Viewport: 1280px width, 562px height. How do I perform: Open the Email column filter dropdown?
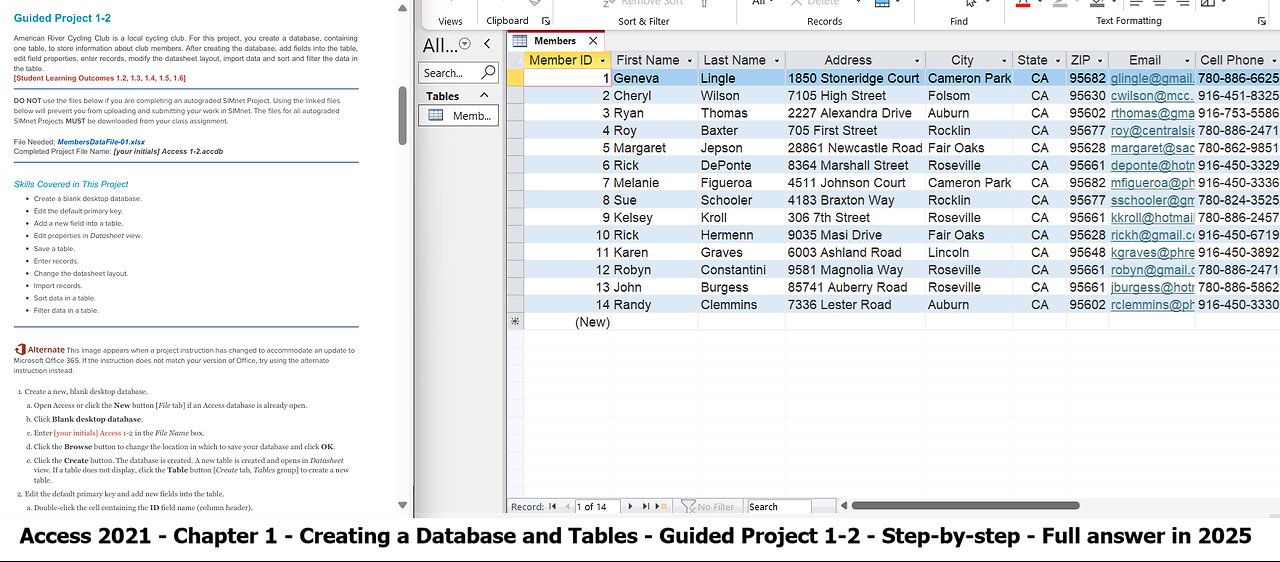click(x=1186, y=60)
